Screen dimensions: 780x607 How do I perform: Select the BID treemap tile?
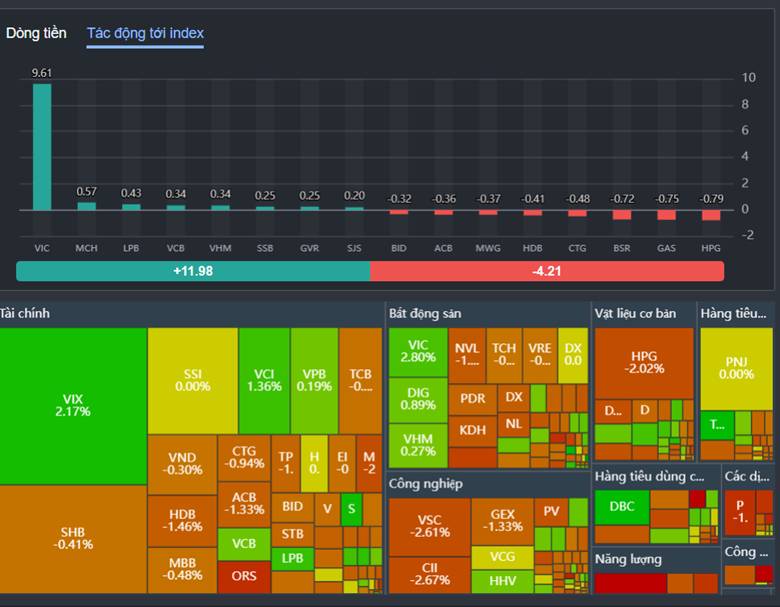[292, 507]
